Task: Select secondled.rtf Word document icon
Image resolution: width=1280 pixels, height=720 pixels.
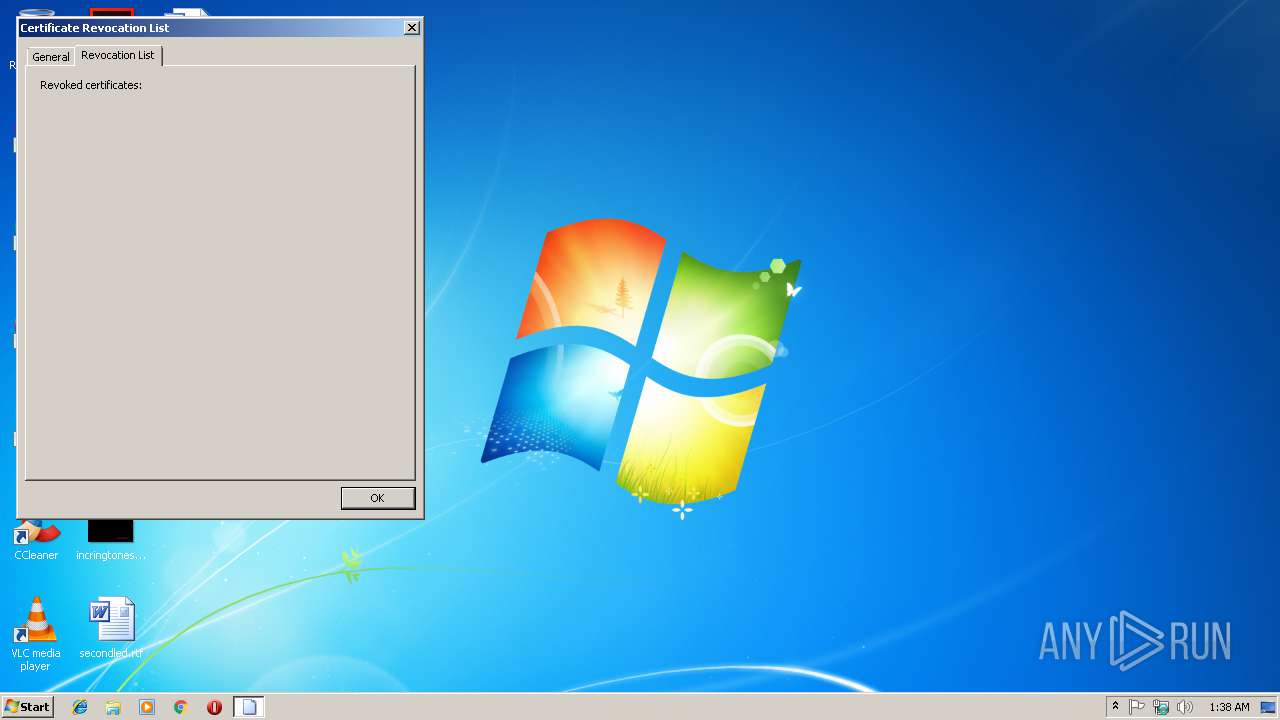Action: [x=111, y=628]
